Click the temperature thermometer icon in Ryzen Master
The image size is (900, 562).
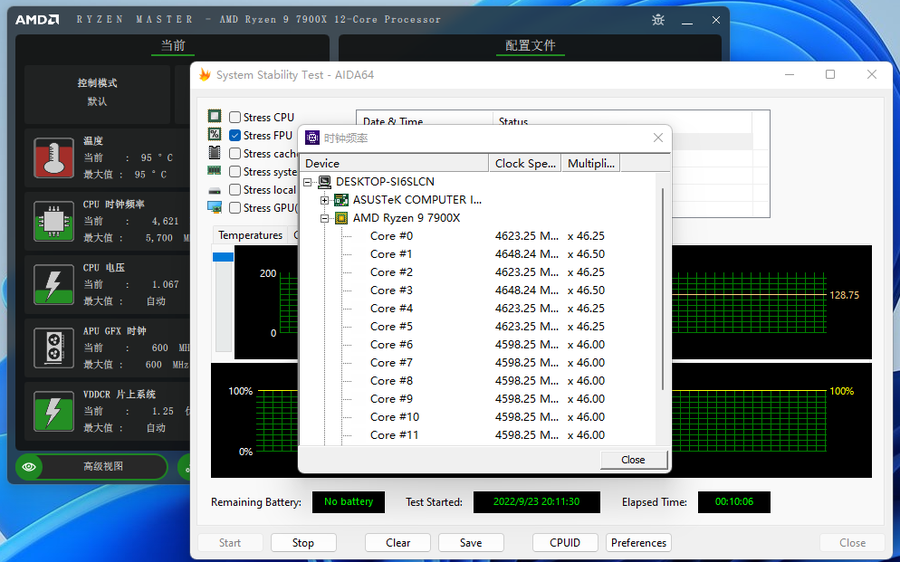(x=55, y=158)
